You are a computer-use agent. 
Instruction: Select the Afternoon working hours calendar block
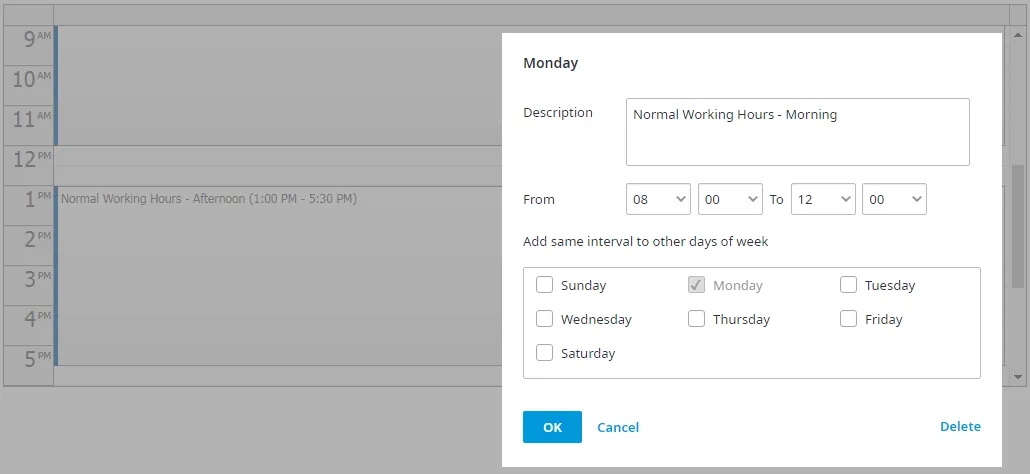click(x=279, y=276)
